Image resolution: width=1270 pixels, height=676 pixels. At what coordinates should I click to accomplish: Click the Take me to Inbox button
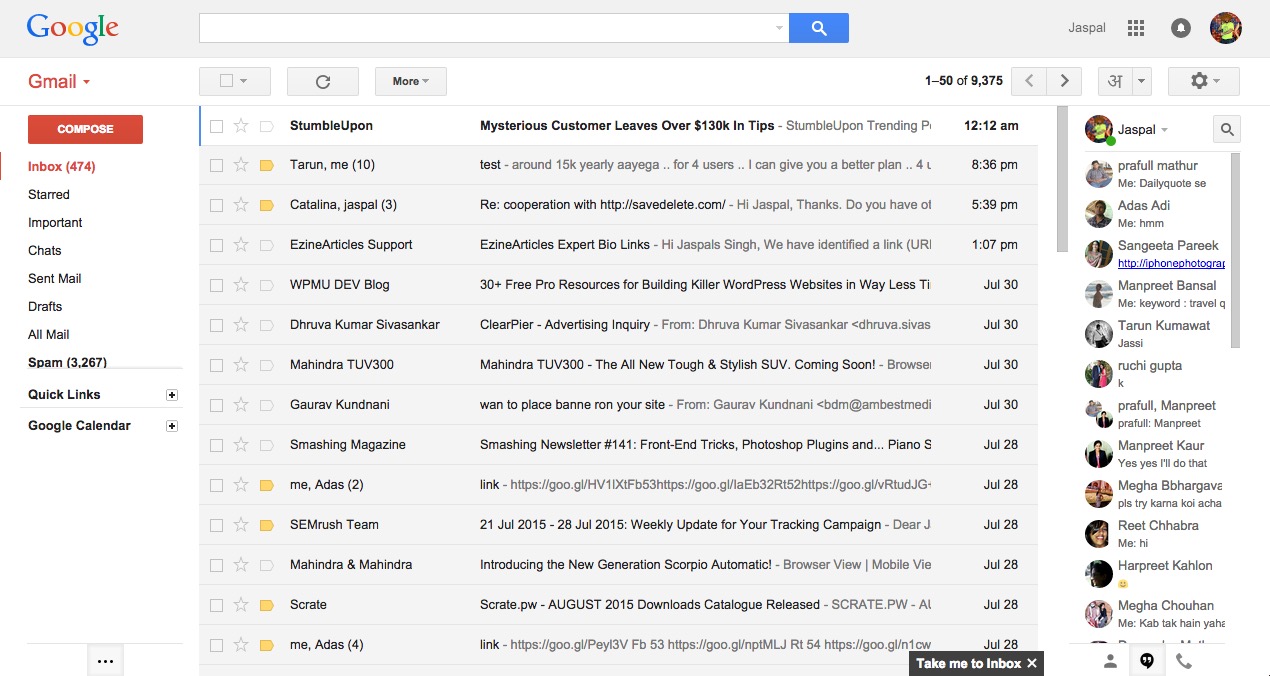pyautogui.click(x=968, y=663)
